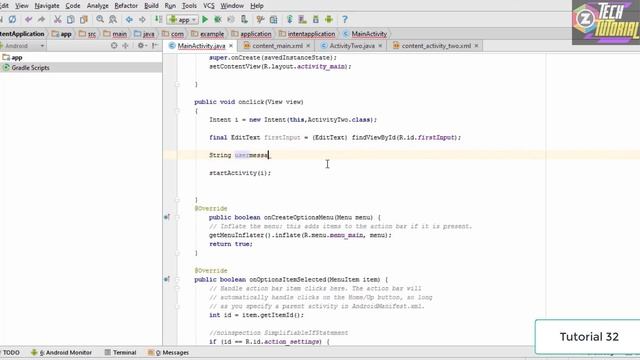
Task: Run the app with the green play icon
Action: pos(205,19)
